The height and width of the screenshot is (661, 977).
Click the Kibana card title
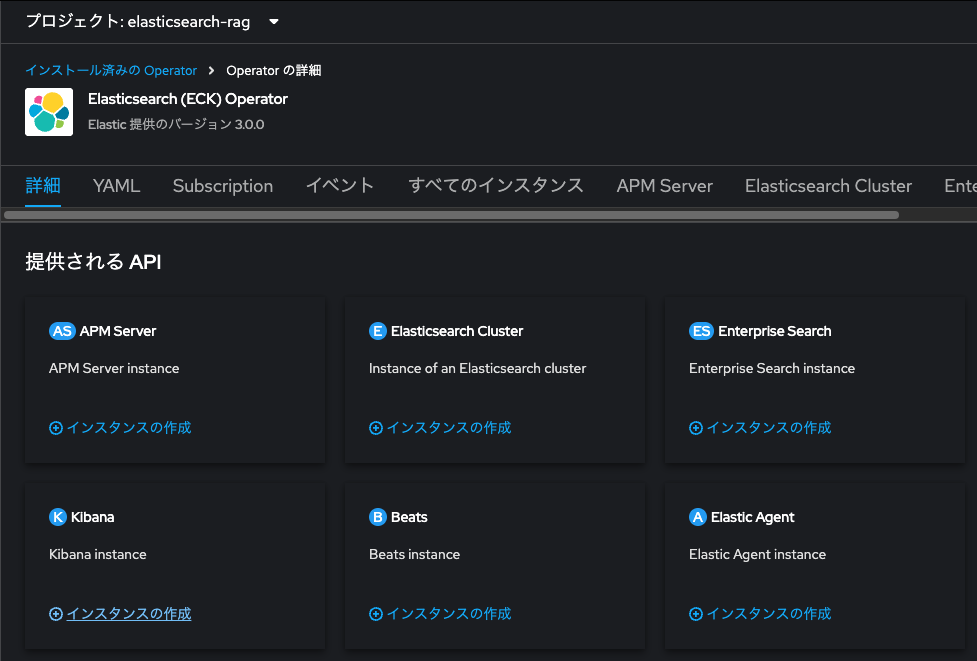pos(92,517)
